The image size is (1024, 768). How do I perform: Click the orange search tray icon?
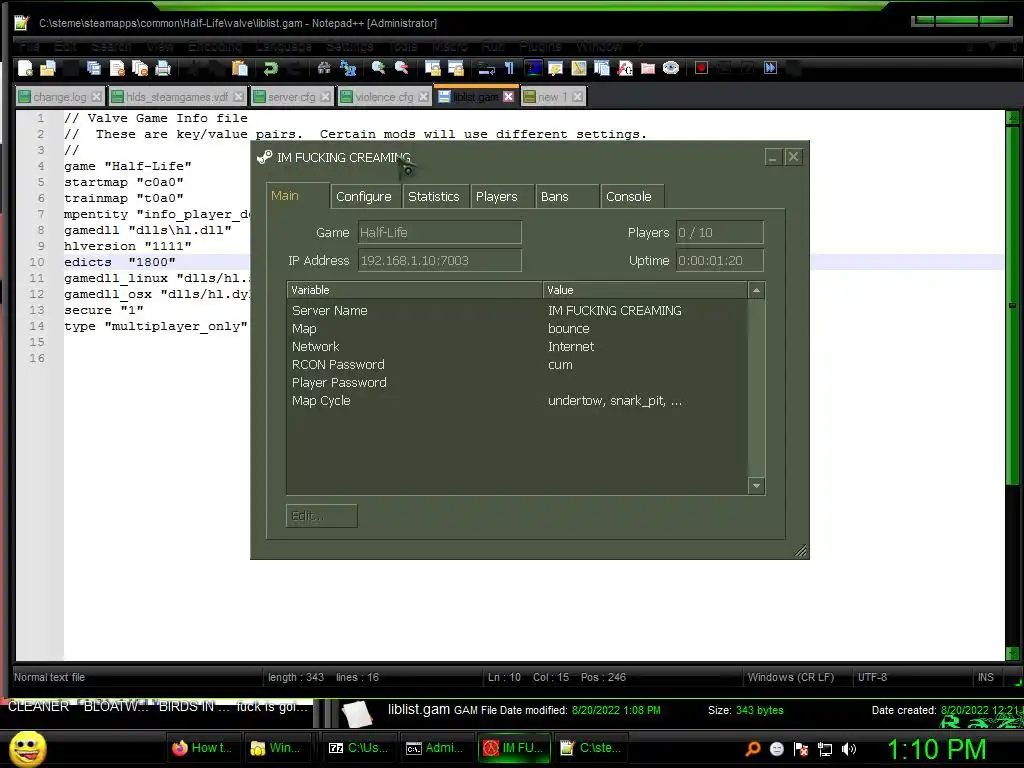[x=753, y=749]
